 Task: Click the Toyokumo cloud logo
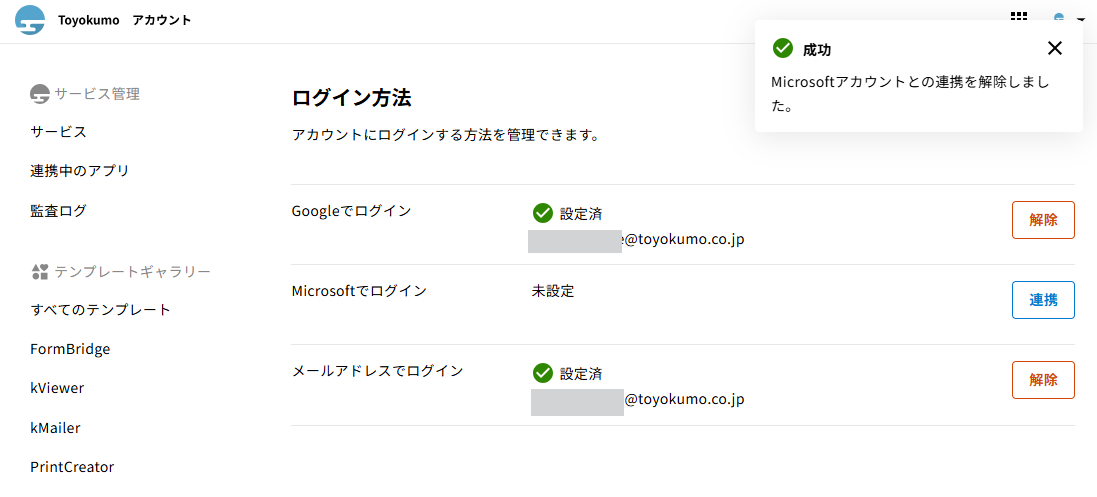tap(30, 20)
